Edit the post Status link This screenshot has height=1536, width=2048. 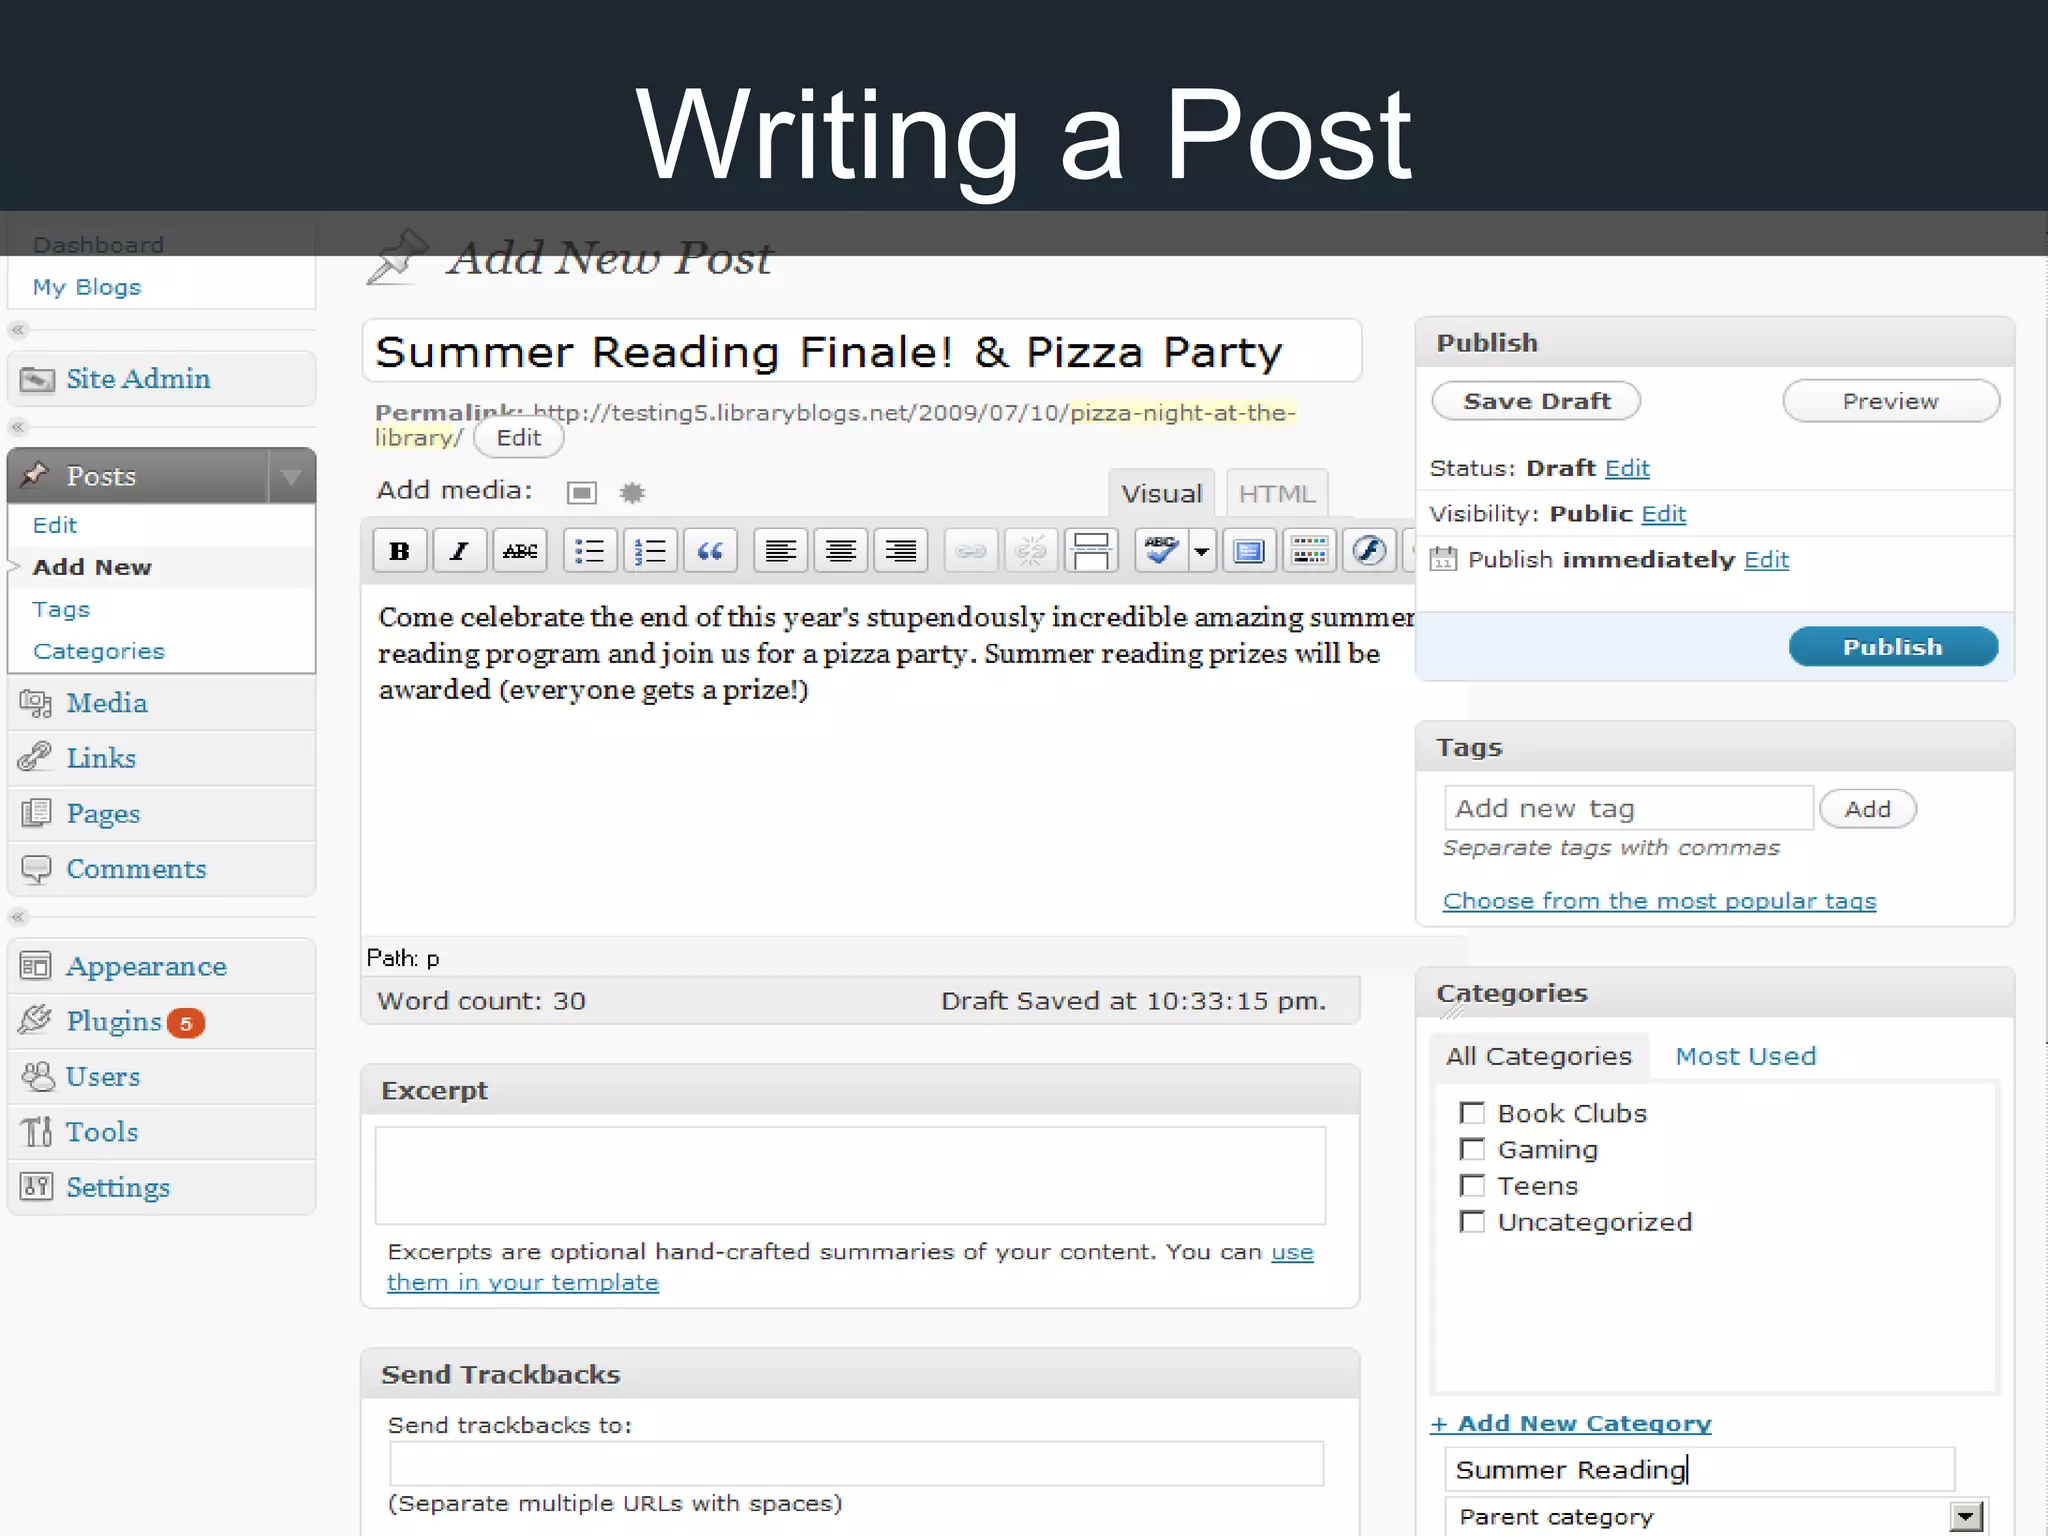tap(1627, 468)
